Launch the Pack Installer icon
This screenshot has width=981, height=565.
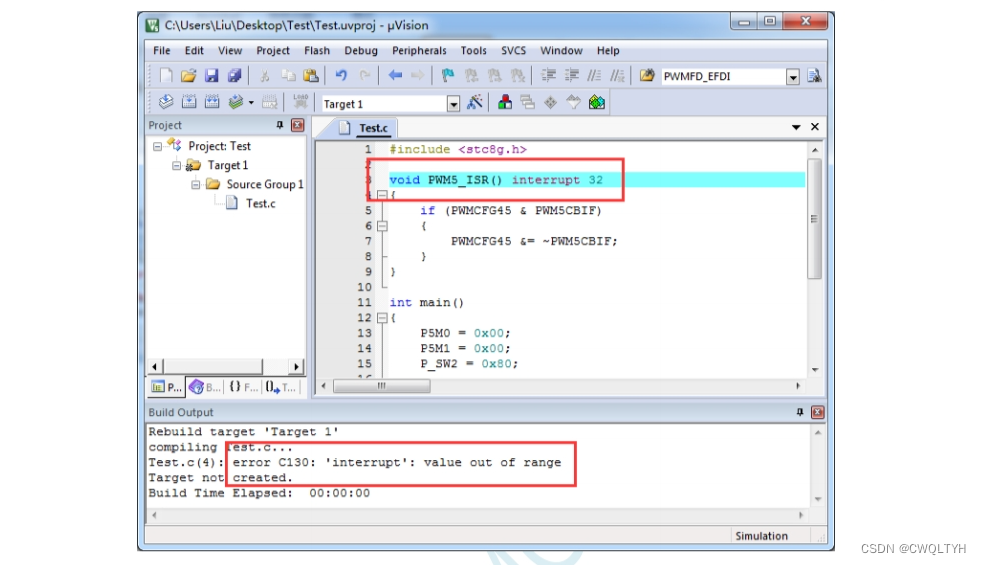pyautogui.click(x=597, y=102)
